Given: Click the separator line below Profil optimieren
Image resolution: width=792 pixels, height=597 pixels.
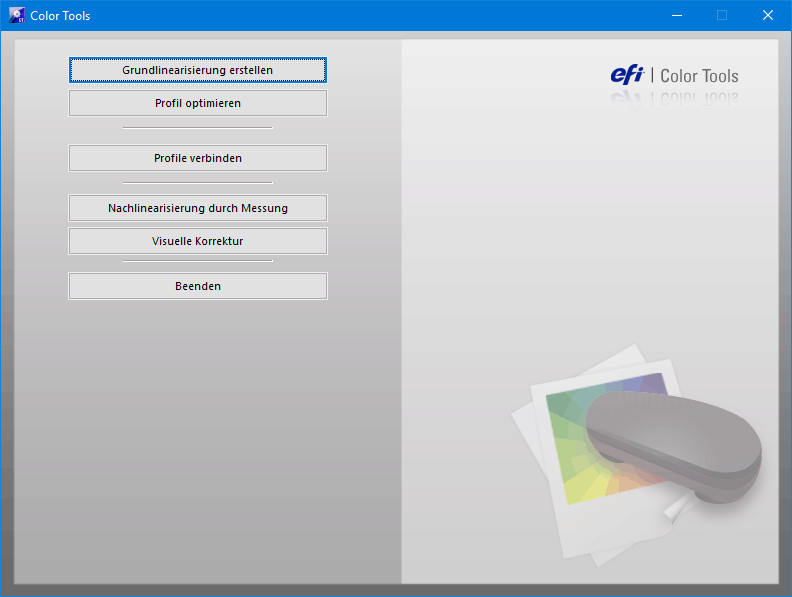Looking at the screenshot, I should tap(197, 128).
